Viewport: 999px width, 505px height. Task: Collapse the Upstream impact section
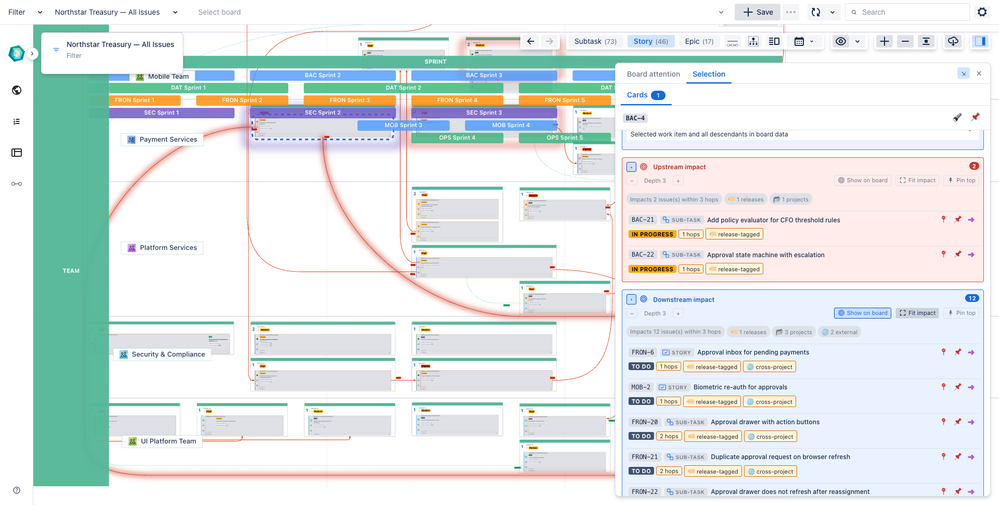coord(631,167)
